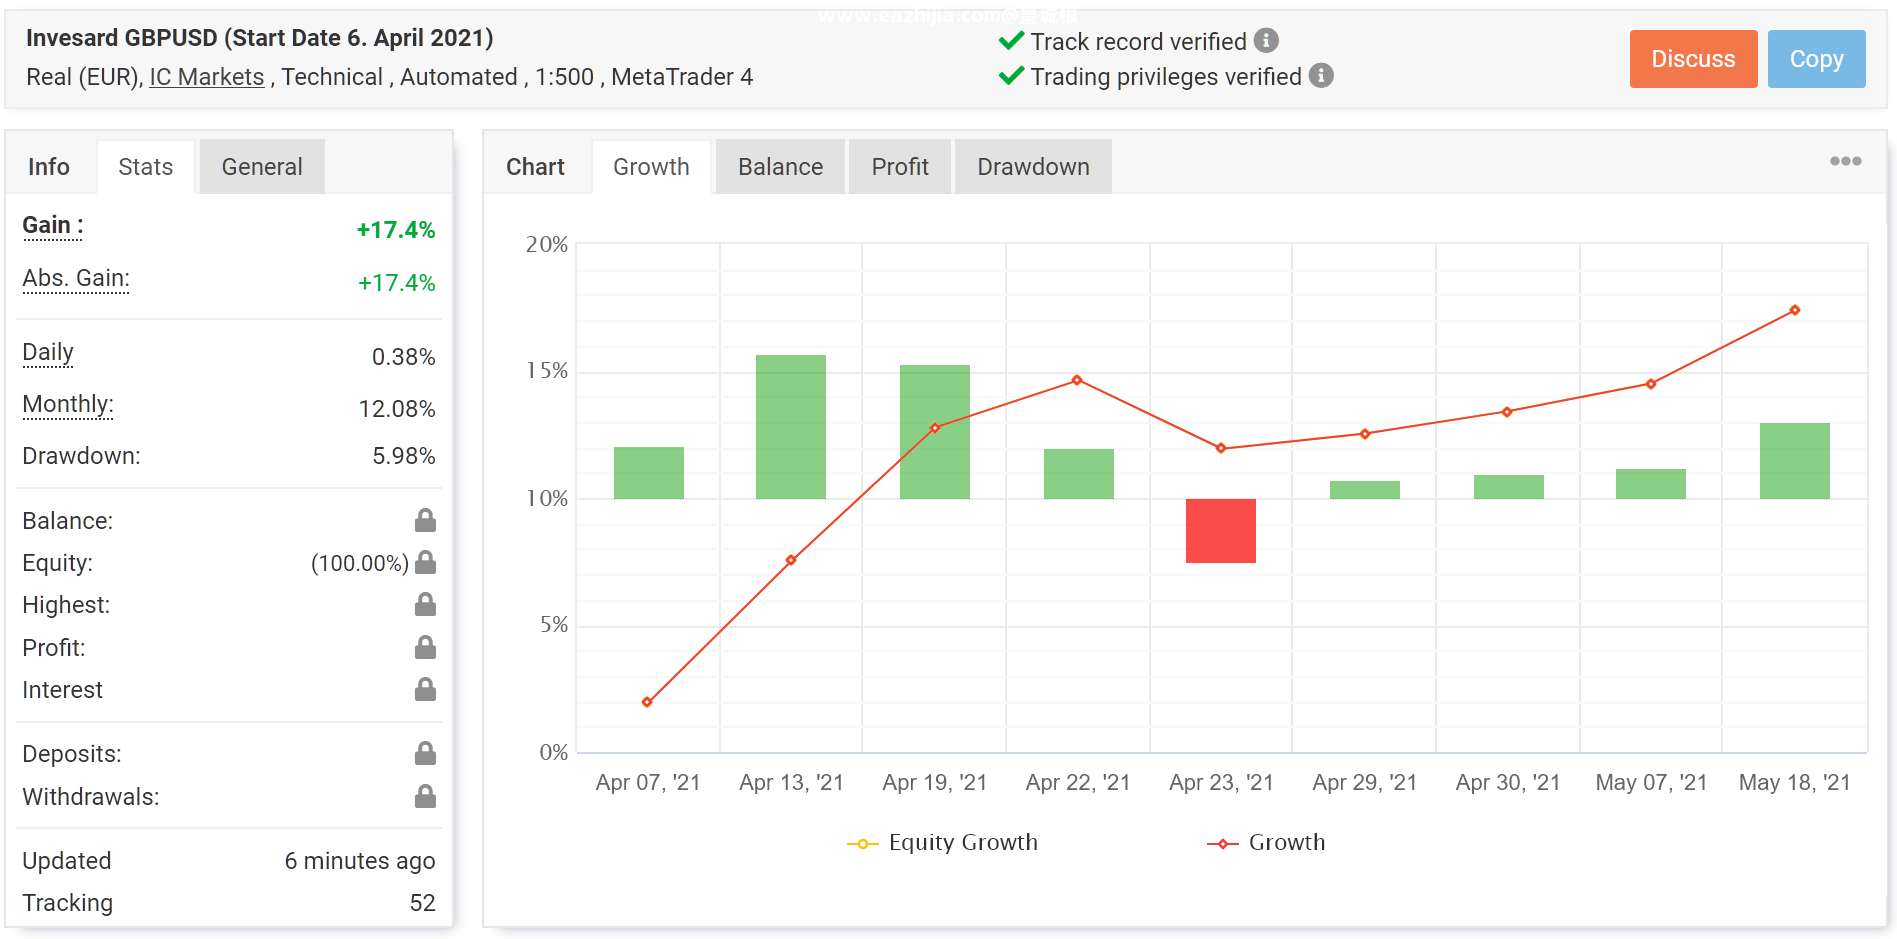Click the lock icon in the Interest row
This screenshot has width=1897, height=939.
425,689
